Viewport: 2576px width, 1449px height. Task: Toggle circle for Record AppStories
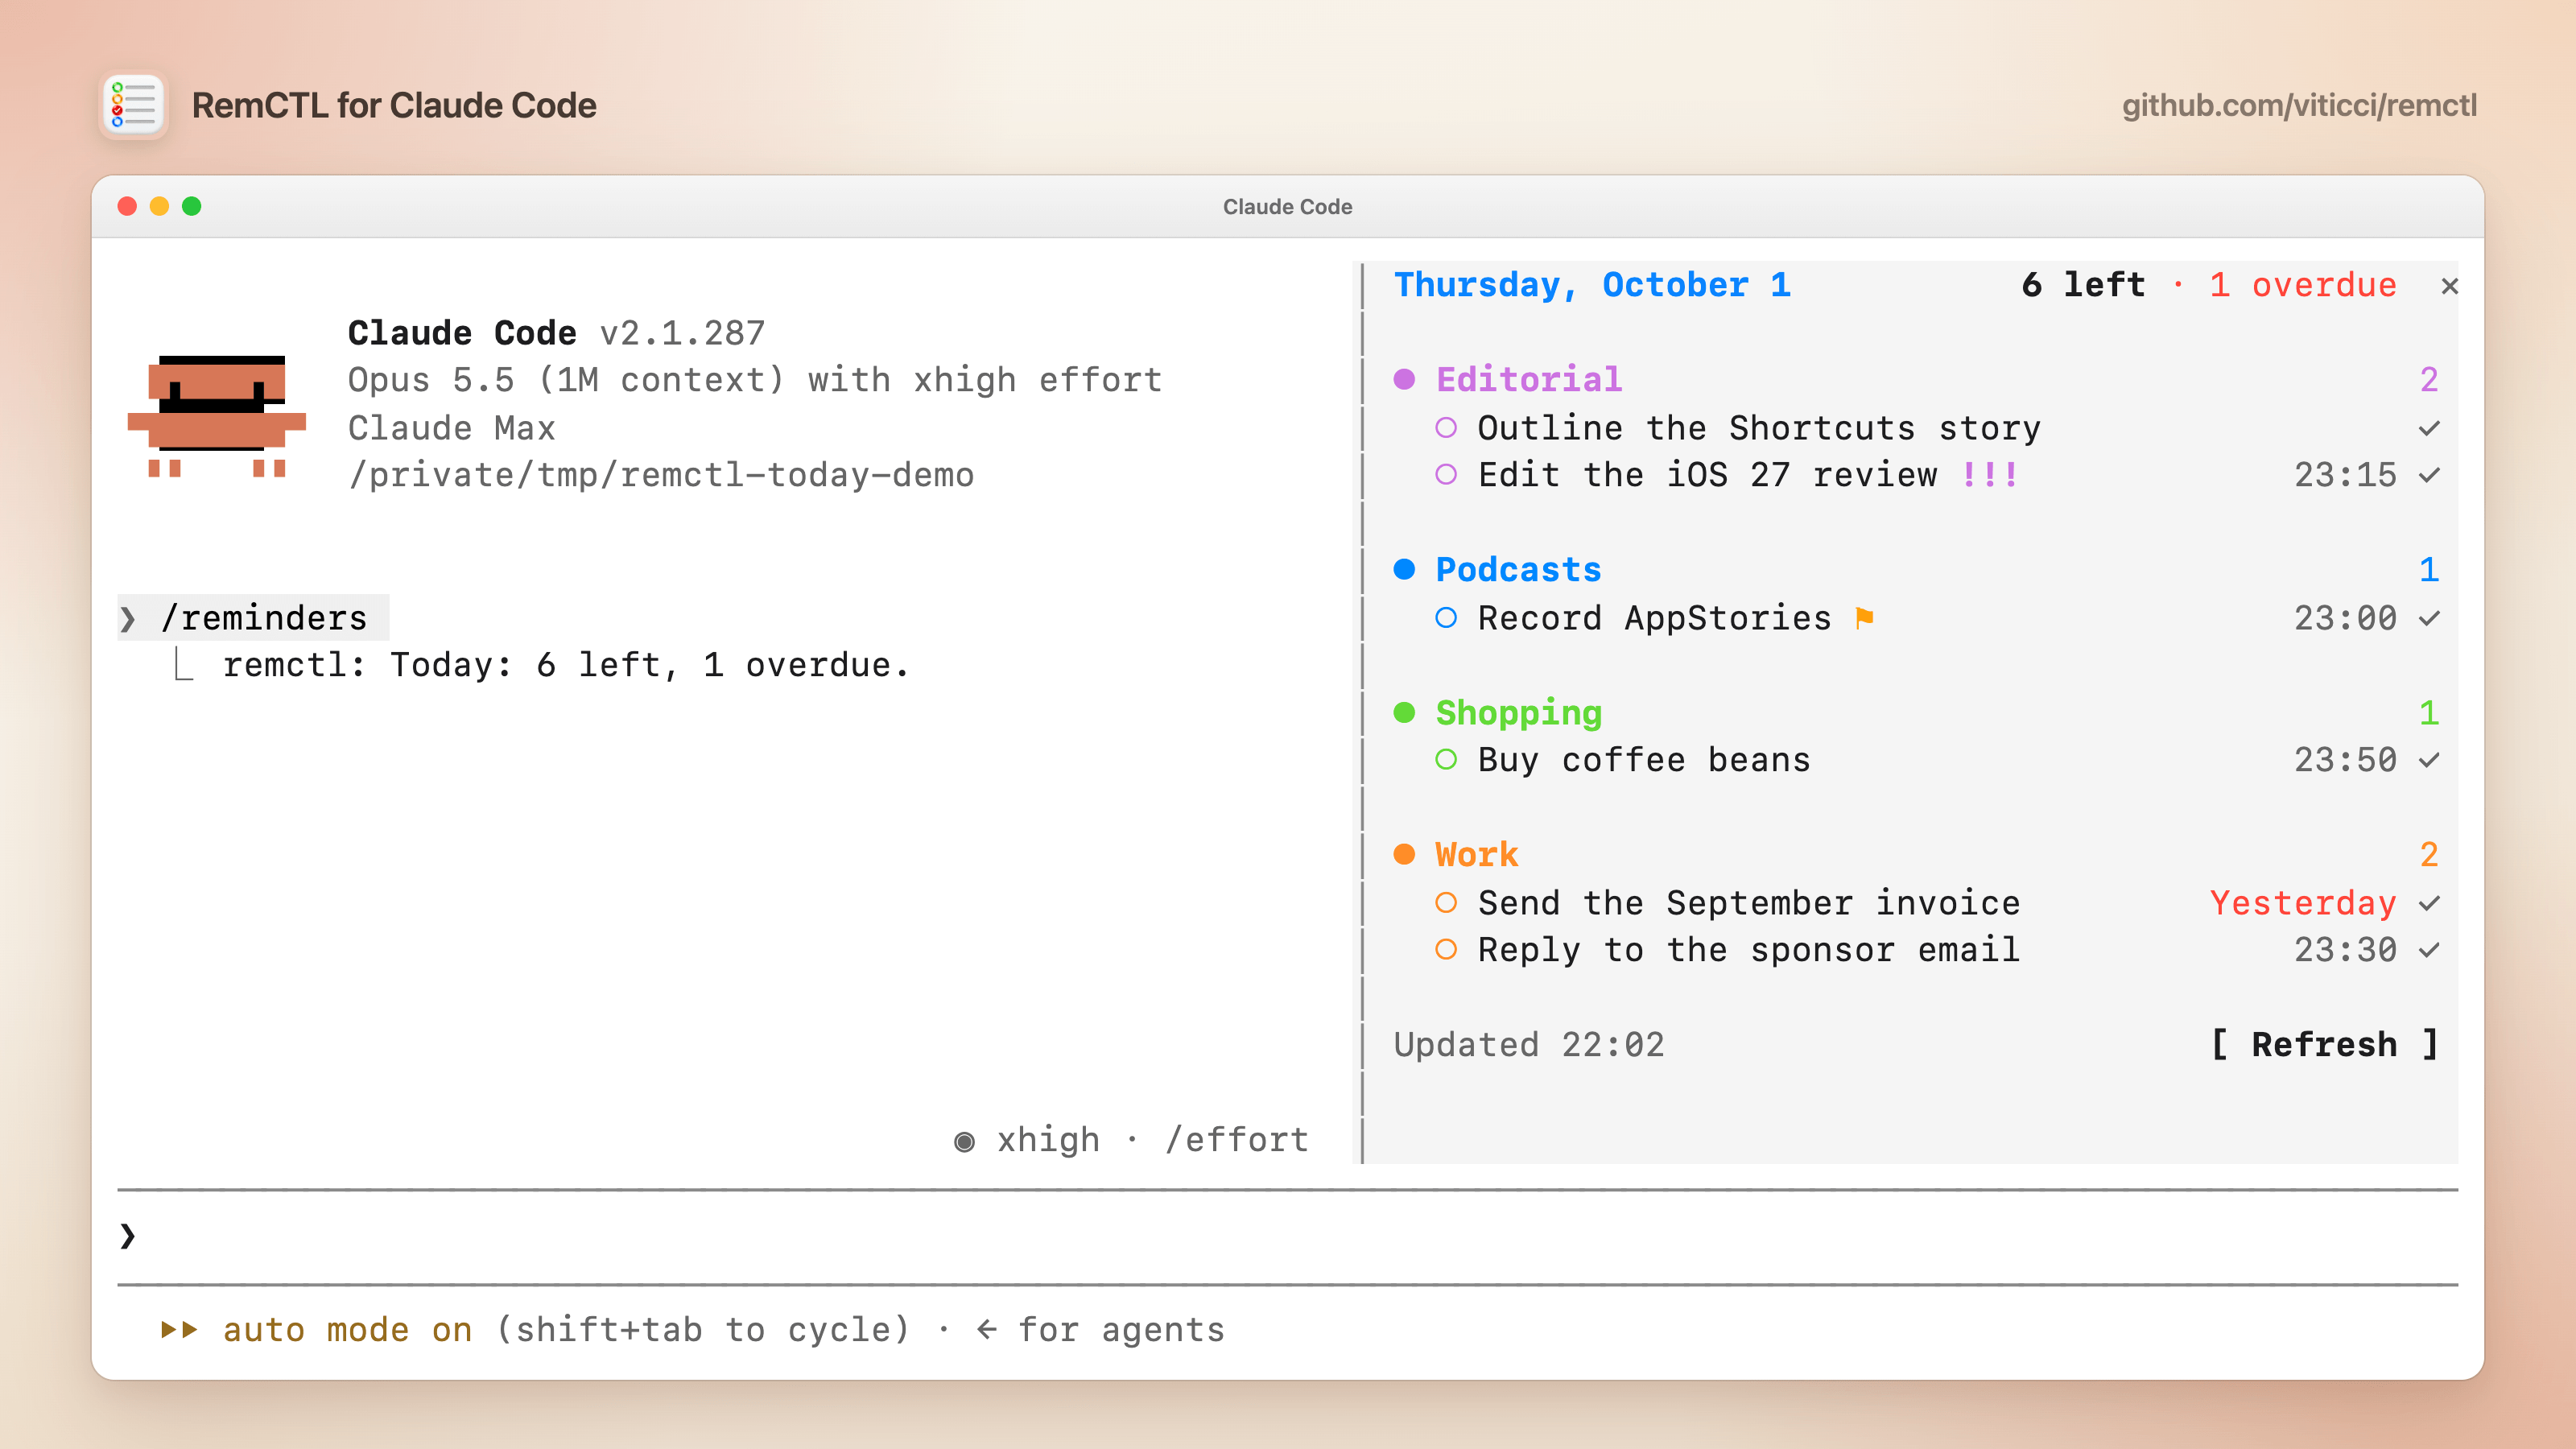coord(1446,618)
